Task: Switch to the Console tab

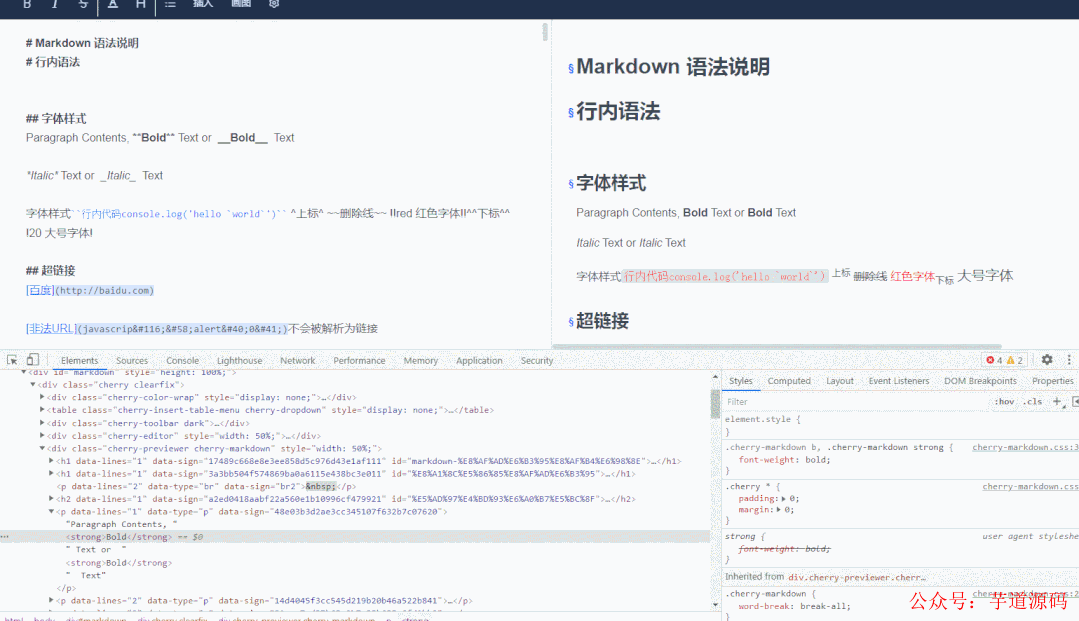Action: pyautogui.click(x=182, y=361)
